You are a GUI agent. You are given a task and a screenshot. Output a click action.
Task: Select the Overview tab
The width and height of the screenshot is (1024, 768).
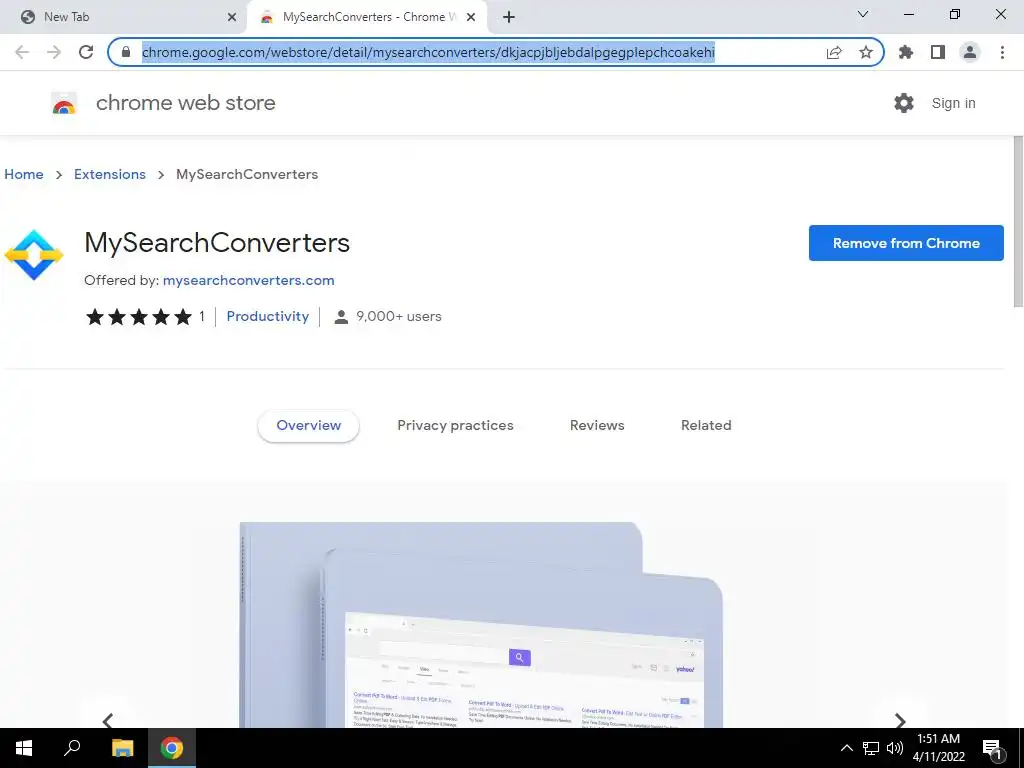tap(308, 426)
